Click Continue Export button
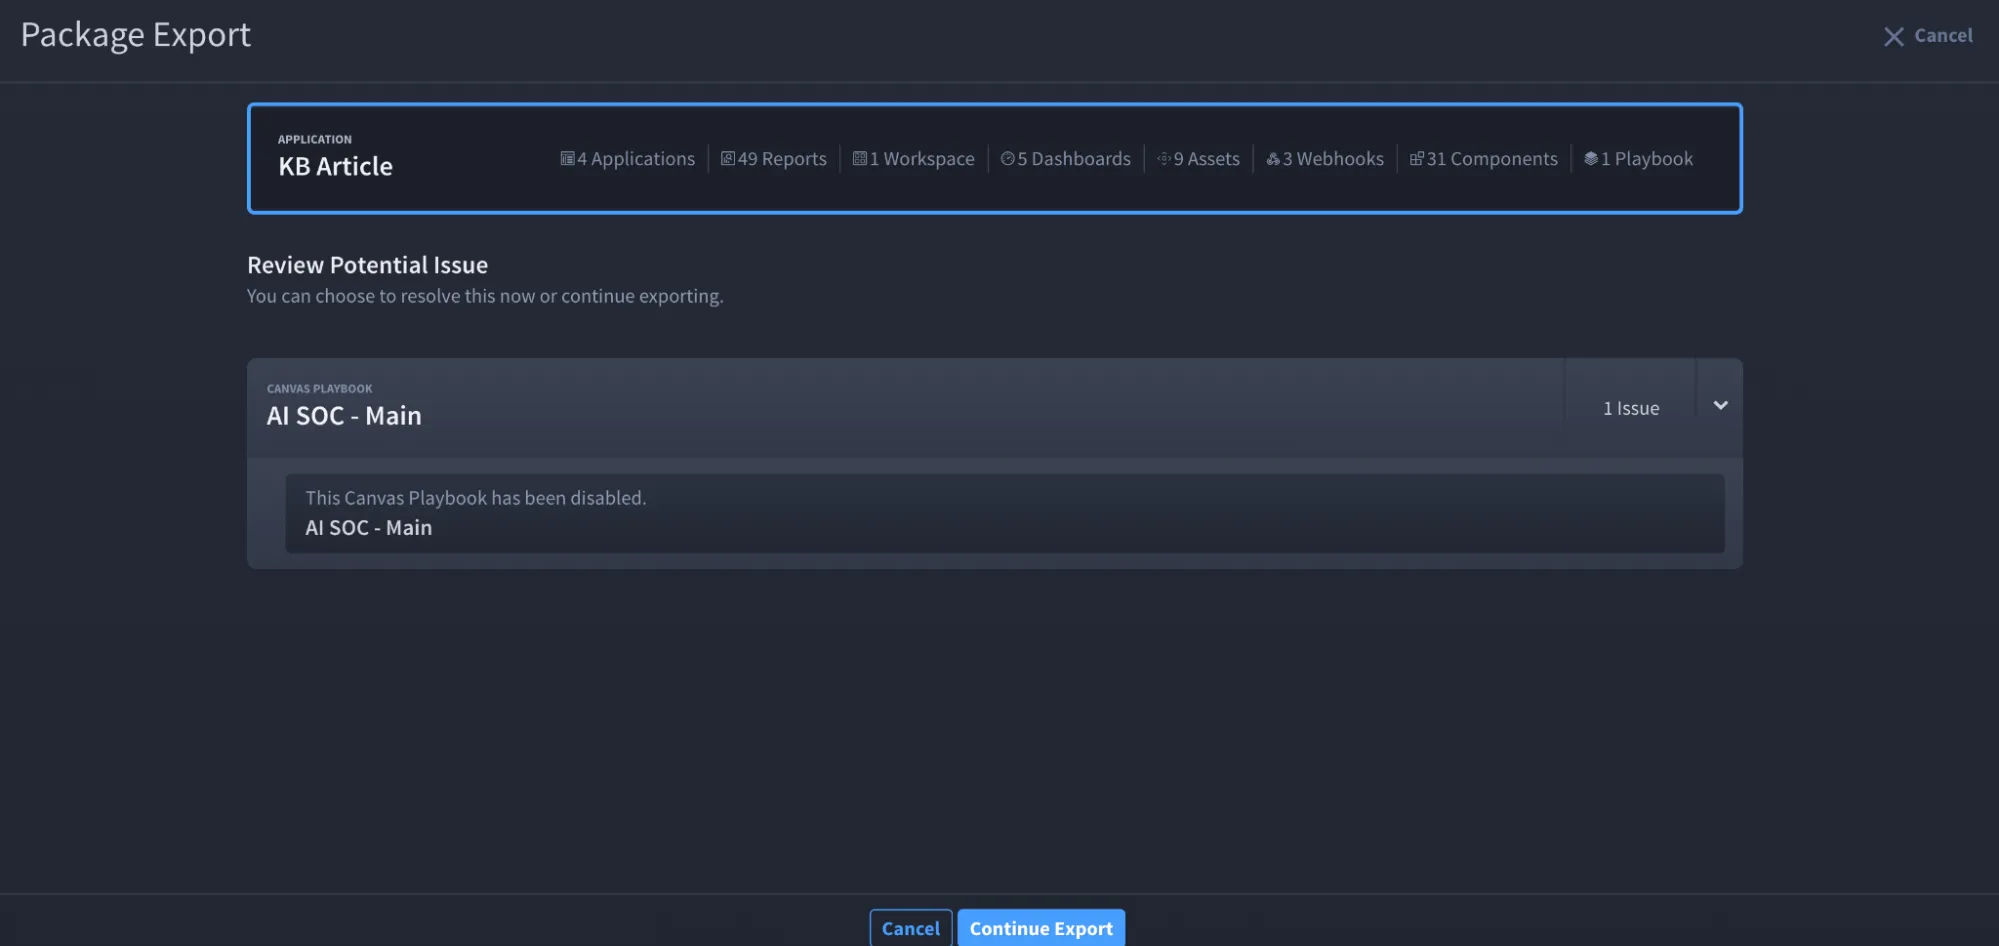 [1041, 928]
